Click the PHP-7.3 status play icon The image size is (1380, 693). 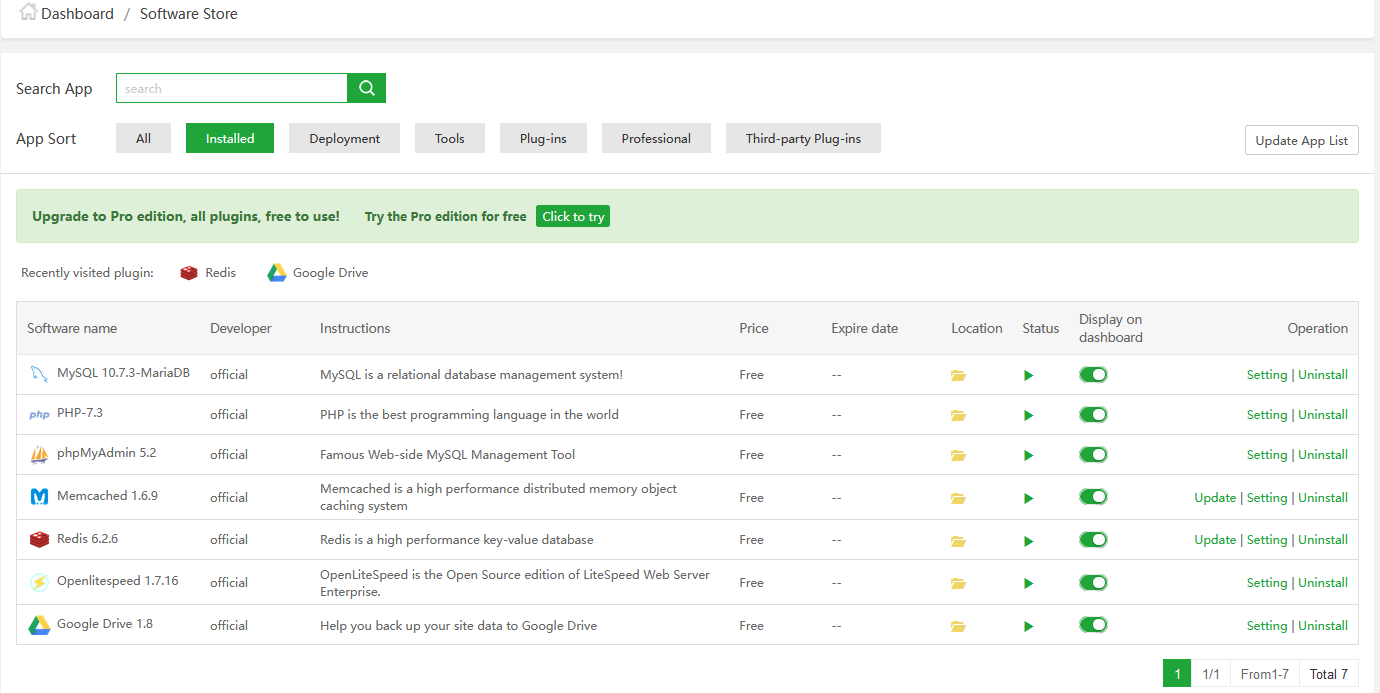pyautogui.click(x=1029, y=415)
